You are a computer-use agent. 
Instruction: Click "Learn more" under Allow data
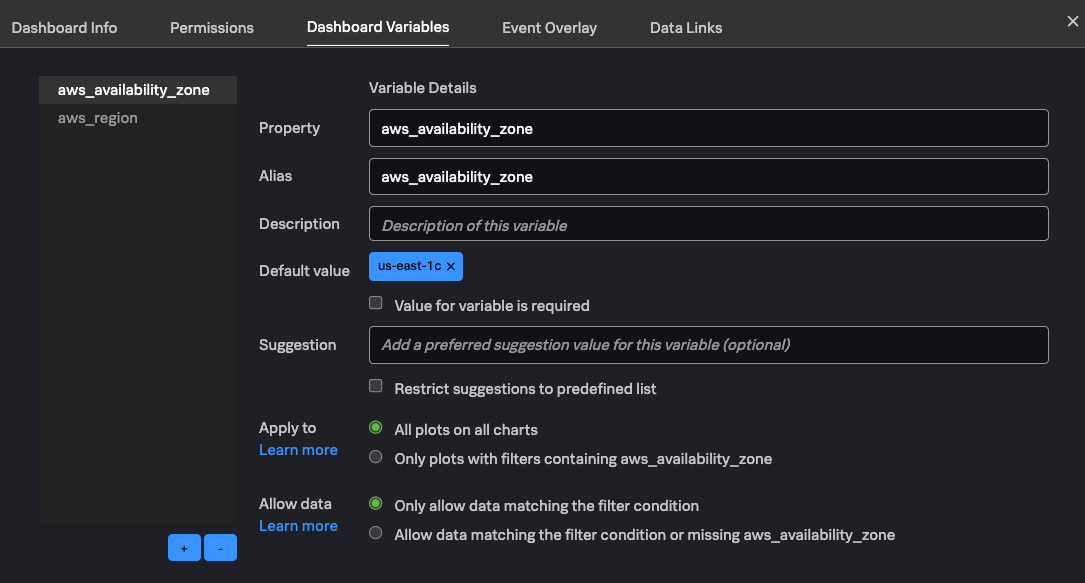coord(298,525)
